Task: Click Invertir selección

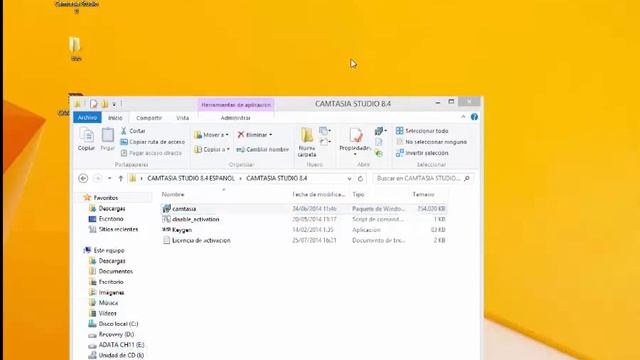Action: [422, 153]
